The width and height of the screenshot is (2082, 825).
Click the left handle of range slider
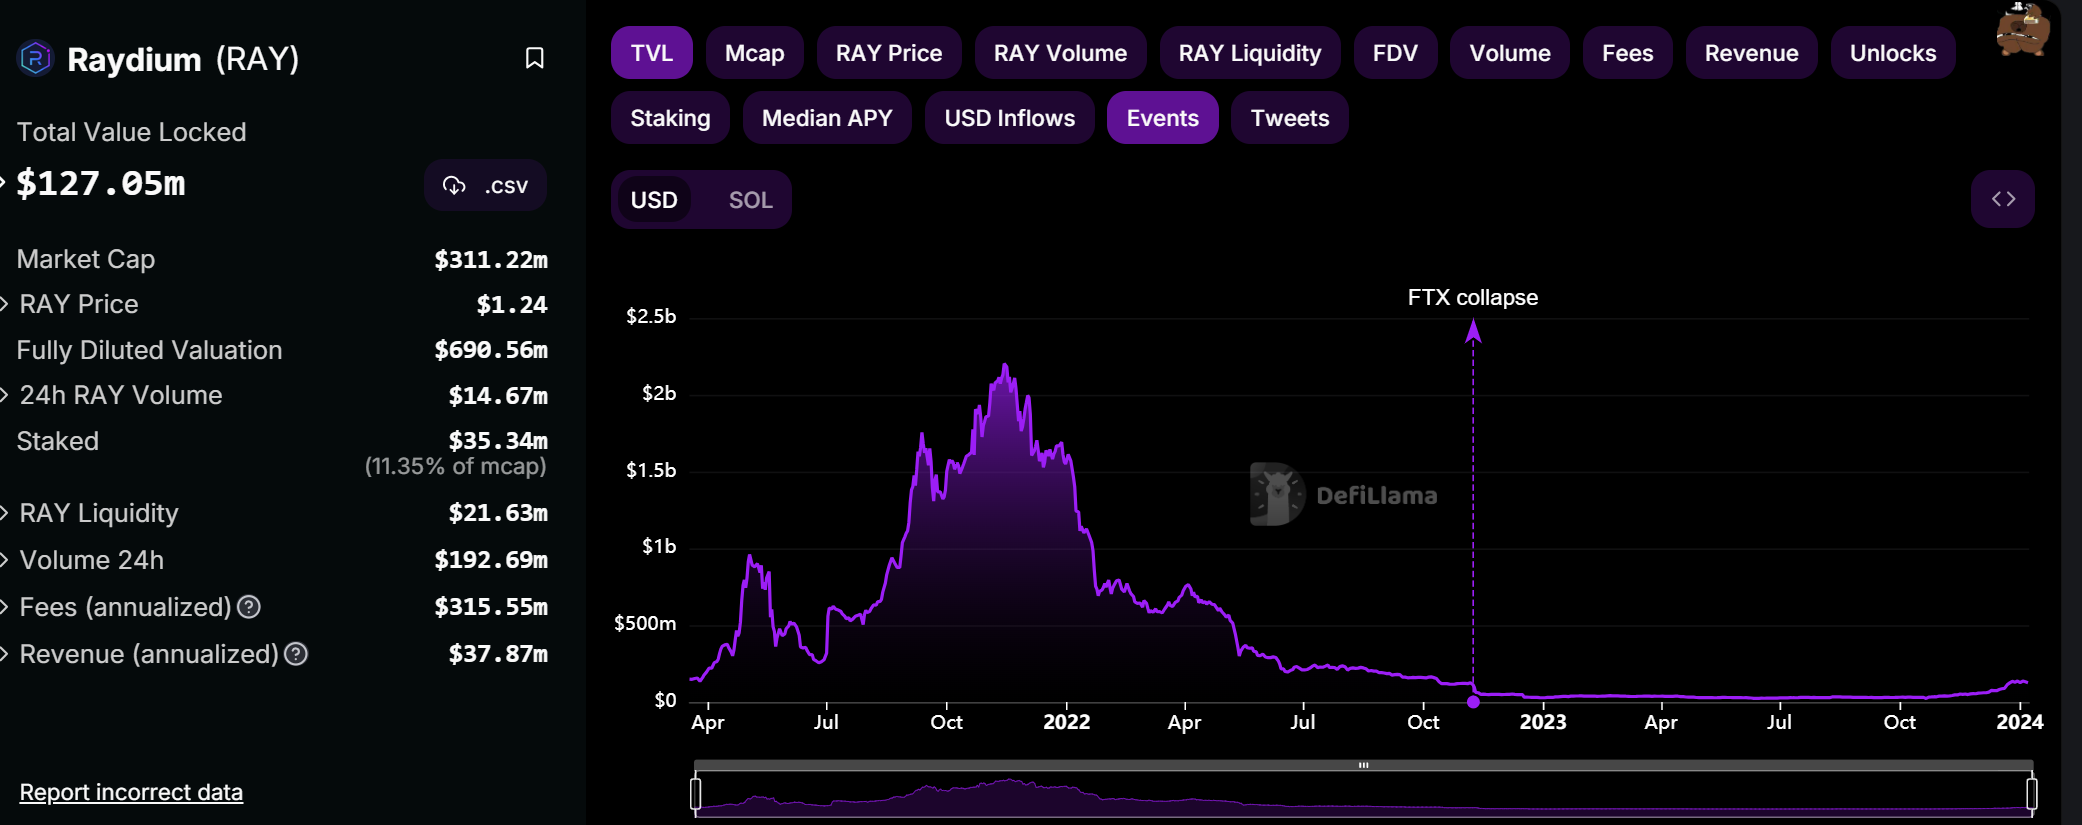coord(695,794)
